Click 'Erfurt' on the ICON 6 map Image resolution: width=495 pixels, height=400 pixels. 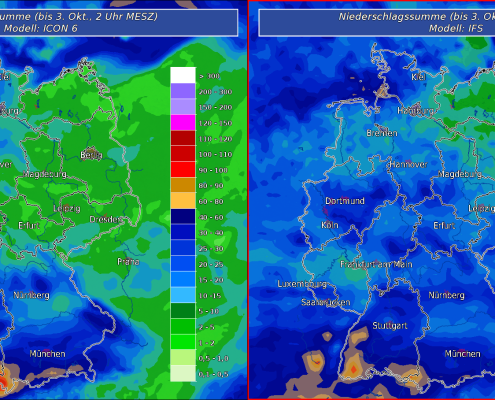tap(29, 226)
